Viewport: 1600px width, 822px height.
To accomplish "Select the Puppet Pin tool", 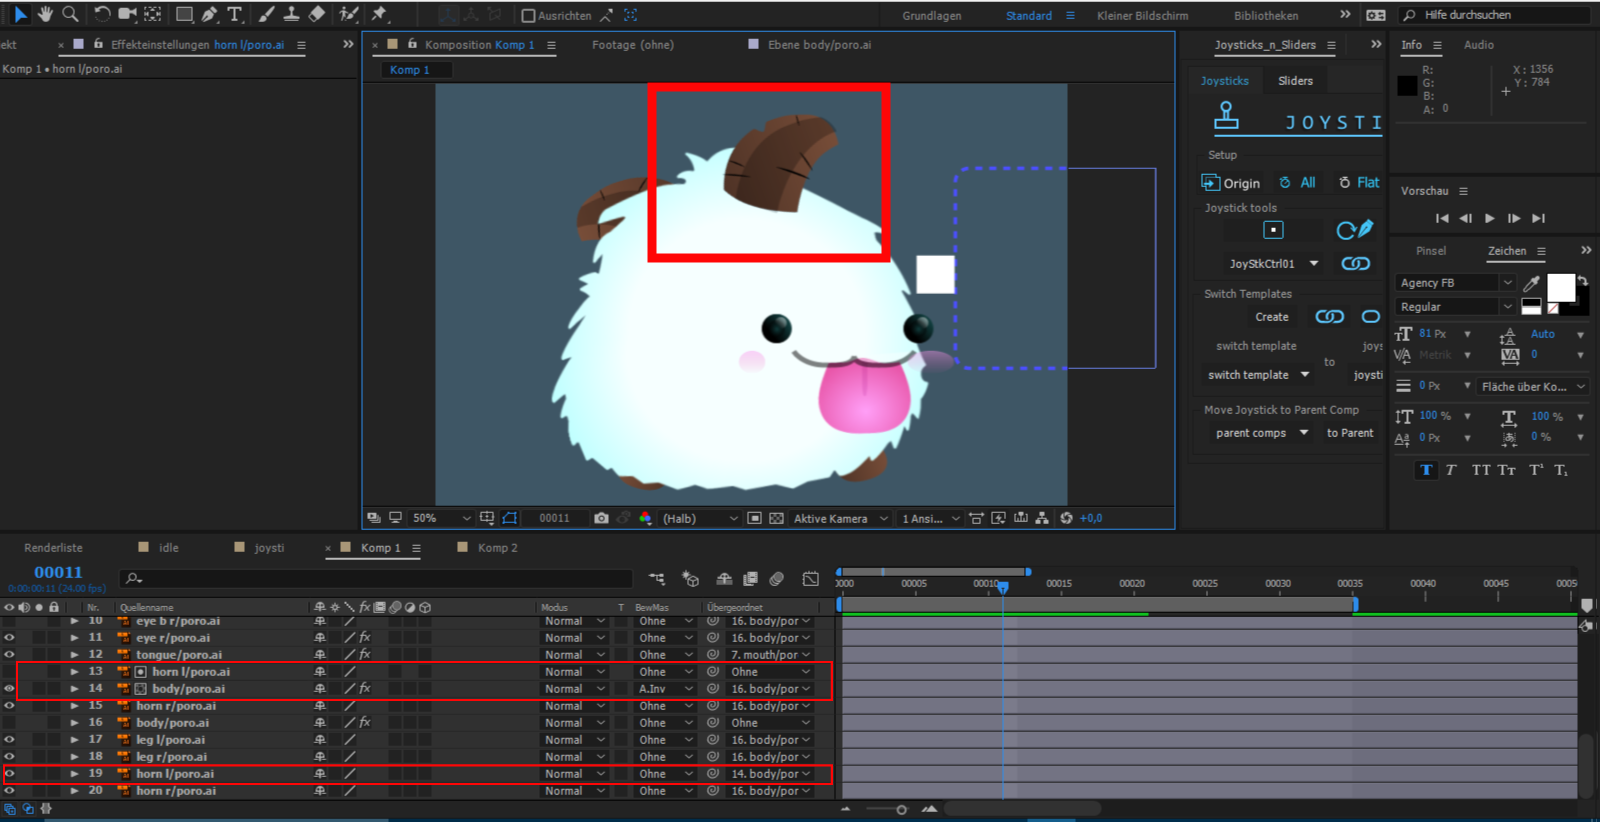I will tap(379, 14).
